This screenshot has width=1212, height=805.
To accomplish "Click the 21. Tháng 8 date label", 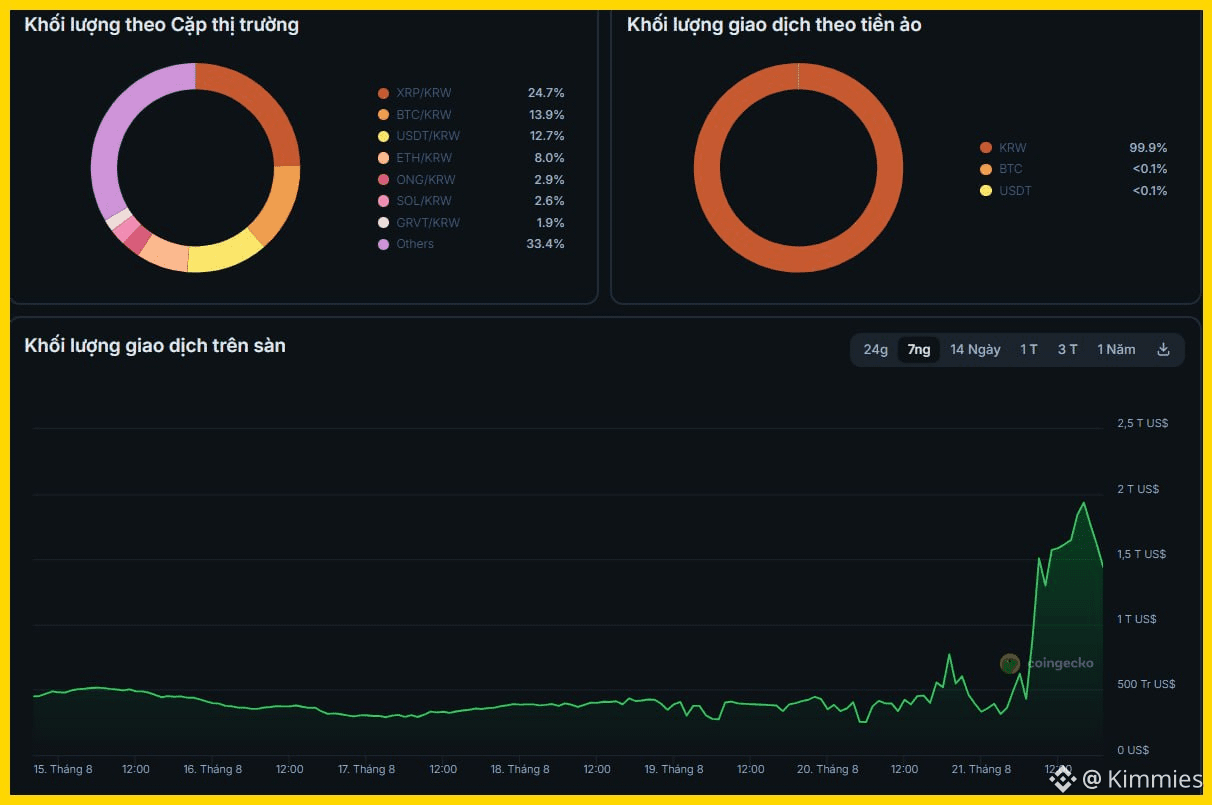I will [x=981, y=769].
